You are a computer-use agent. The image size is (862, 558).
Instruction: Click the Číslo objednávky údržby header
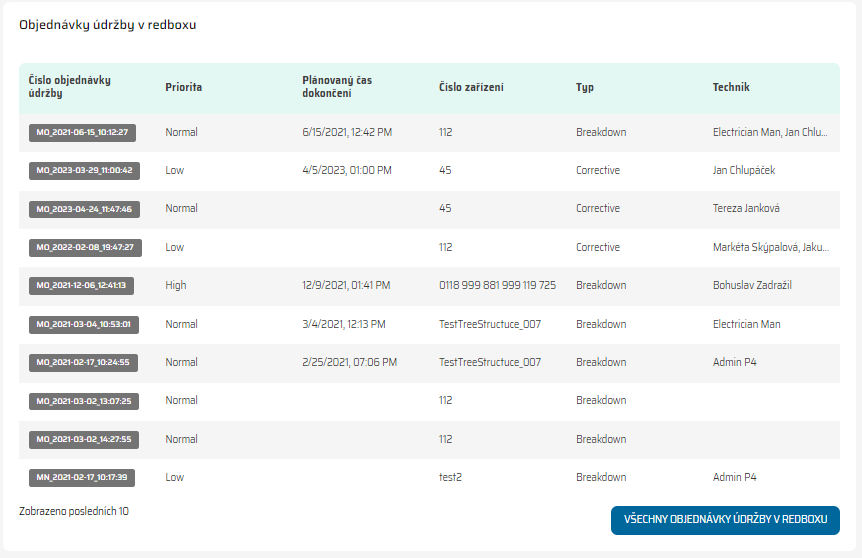point(70,87)
